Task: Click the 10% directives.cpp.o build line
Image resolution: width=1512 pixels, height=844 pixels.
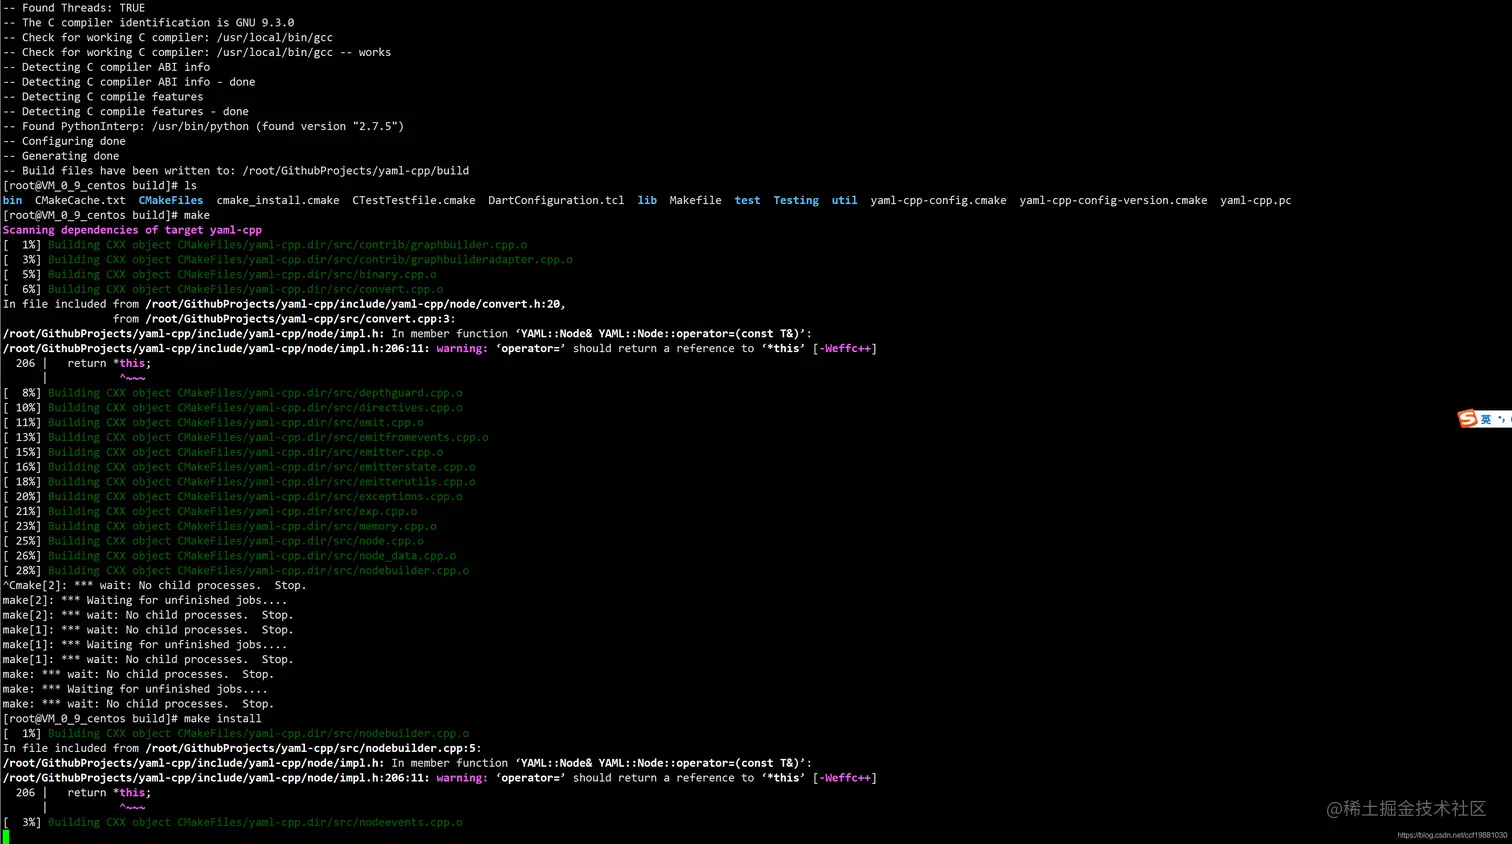Action: 233,408
